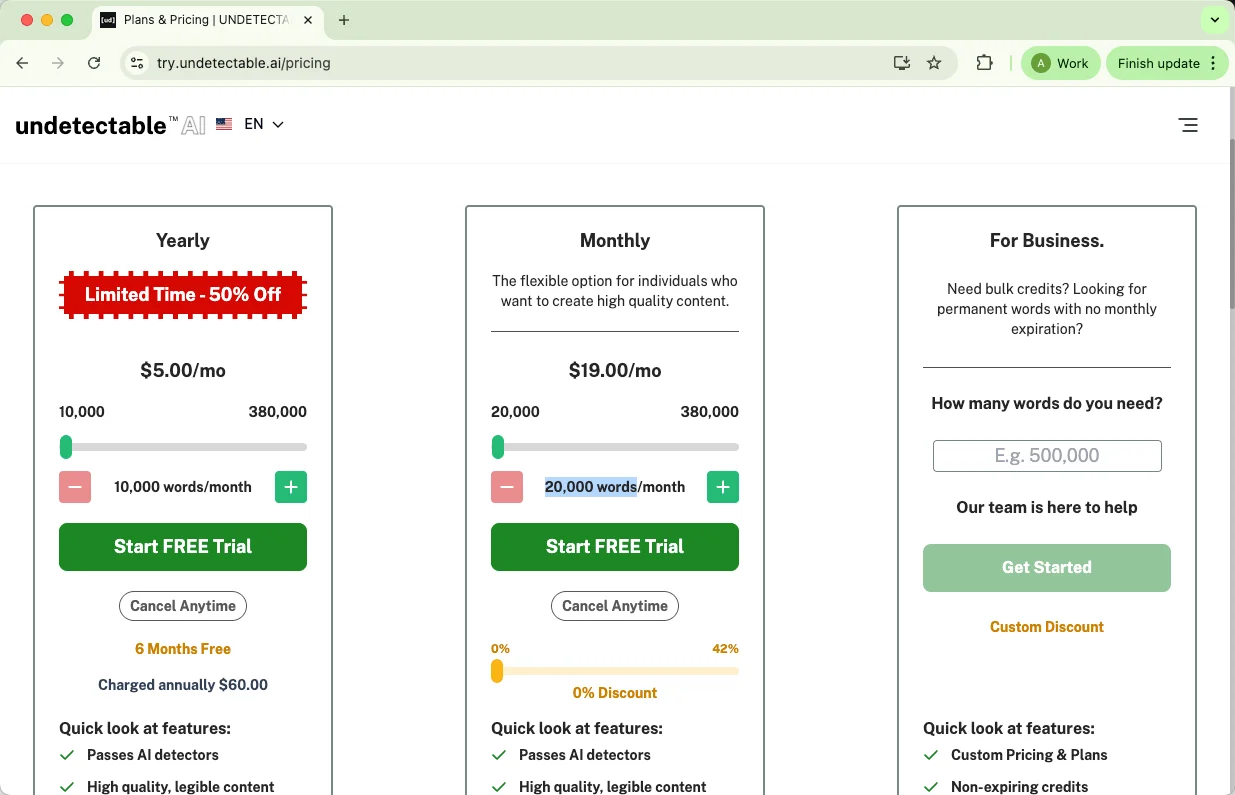Screen dimensions: 1235x795
Task: Open the browser extensions puzzle icon
Action: click(984, 63)
